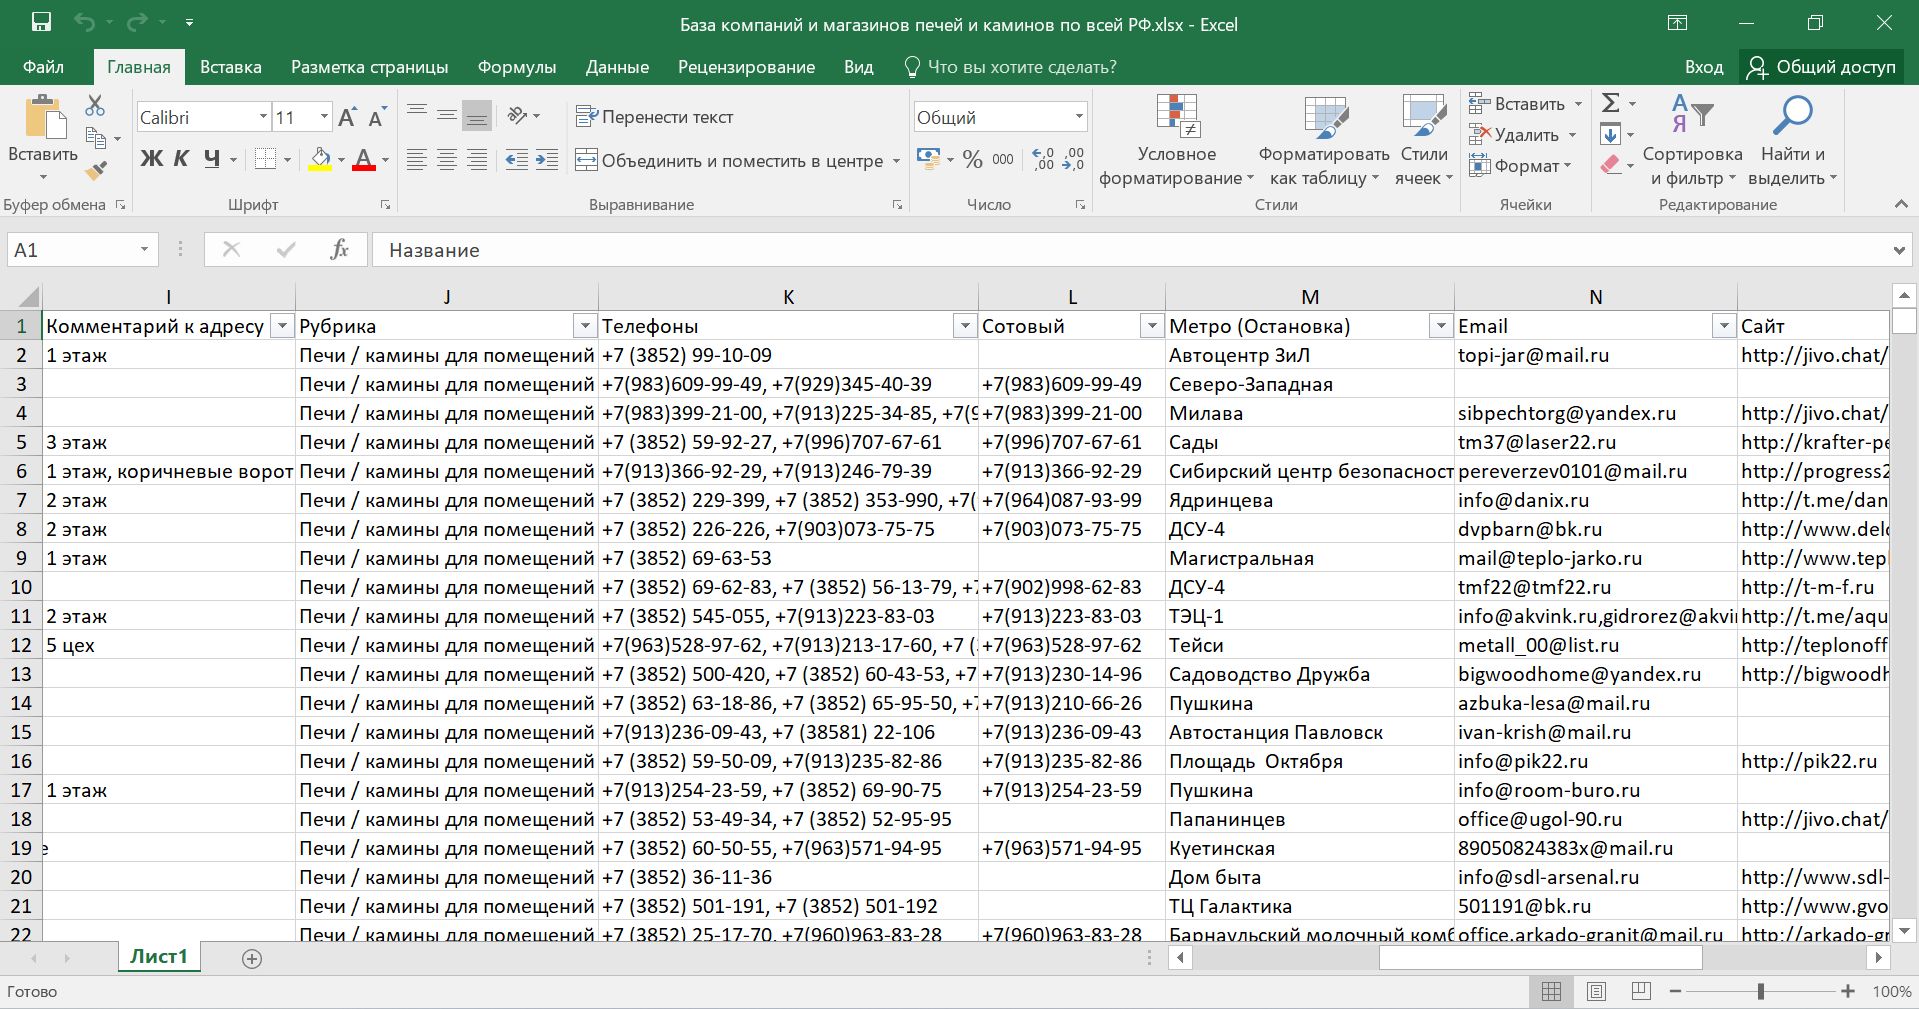Open the Файл menu
Viewport: 1919px width, 1009px height.
(x=43, y=67)
